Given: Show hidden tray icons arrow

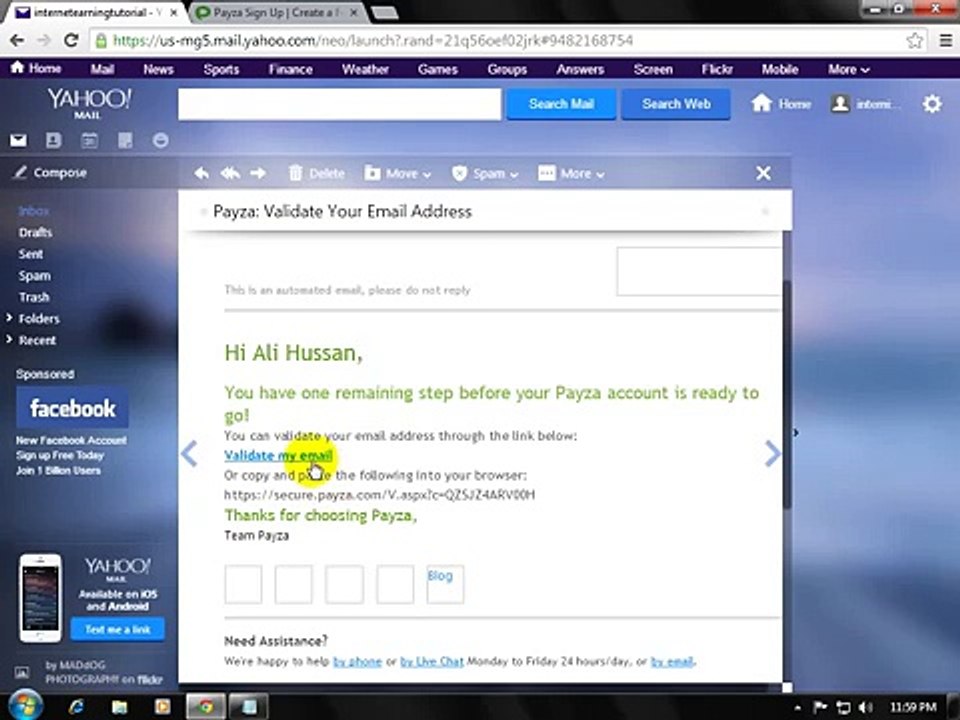Looking at the screenshot, I should tap(798, 708).
